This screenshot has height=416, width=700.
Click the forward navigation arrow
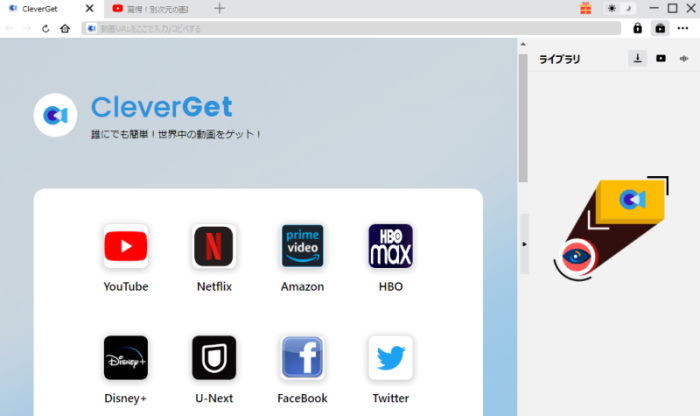click(x=27, y=29)
